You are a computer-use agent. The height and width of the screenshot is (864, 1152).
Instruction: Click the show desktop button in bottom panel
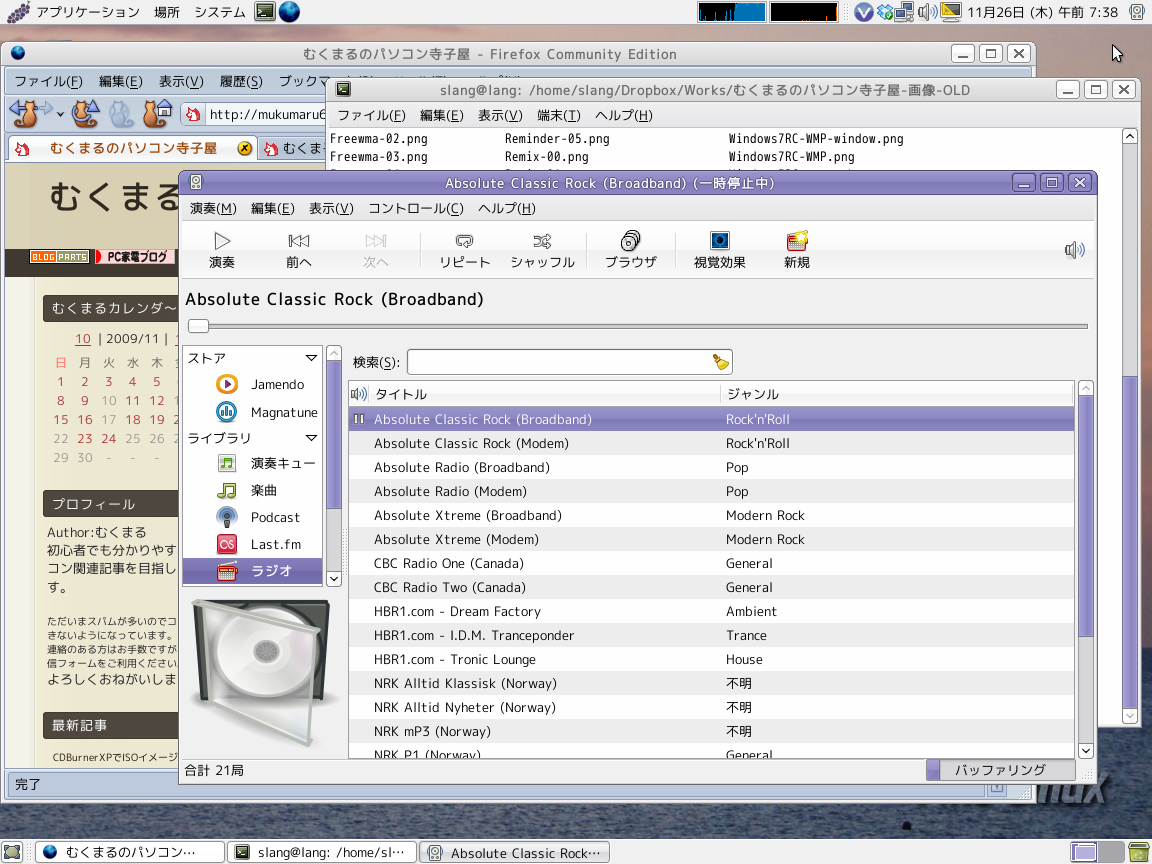(12, 852)
